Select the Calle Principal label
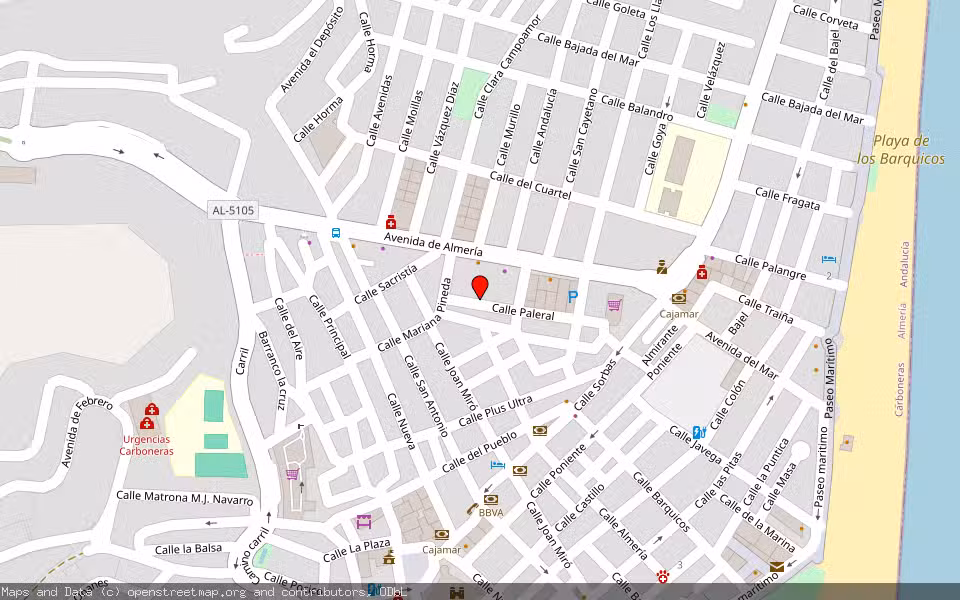This screenshot has height=600, width=960. (x=329, y=326)
